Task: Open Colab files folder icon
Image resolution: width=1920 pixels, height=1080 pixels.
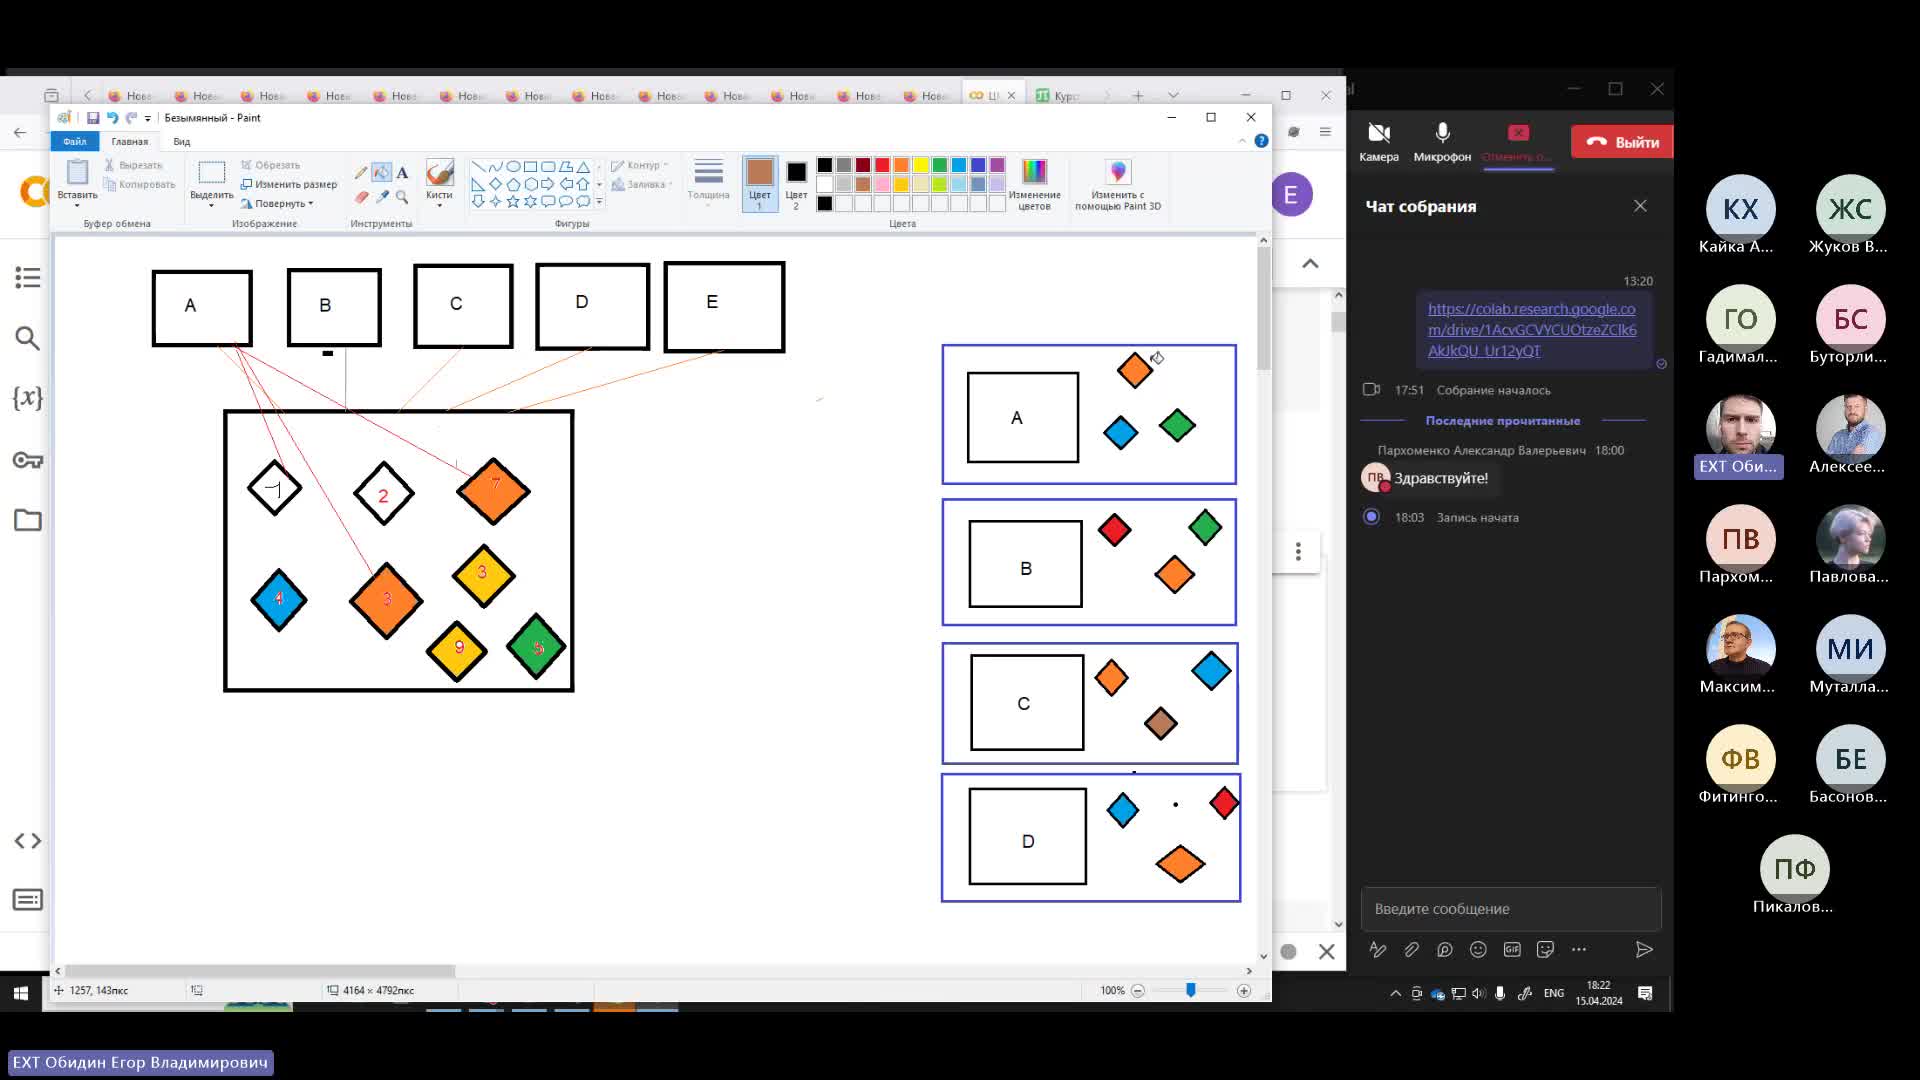Action: pyautogui.click(x=28, y=520)
